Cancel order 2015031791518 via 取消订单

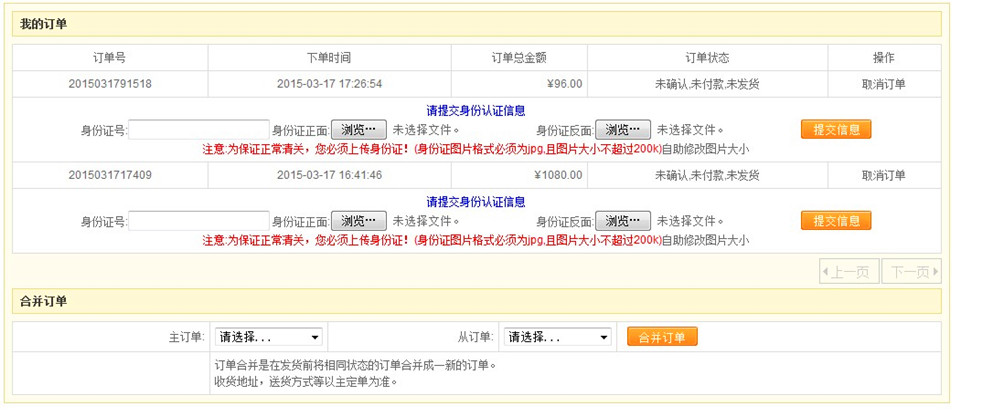[x=883, y=84]
